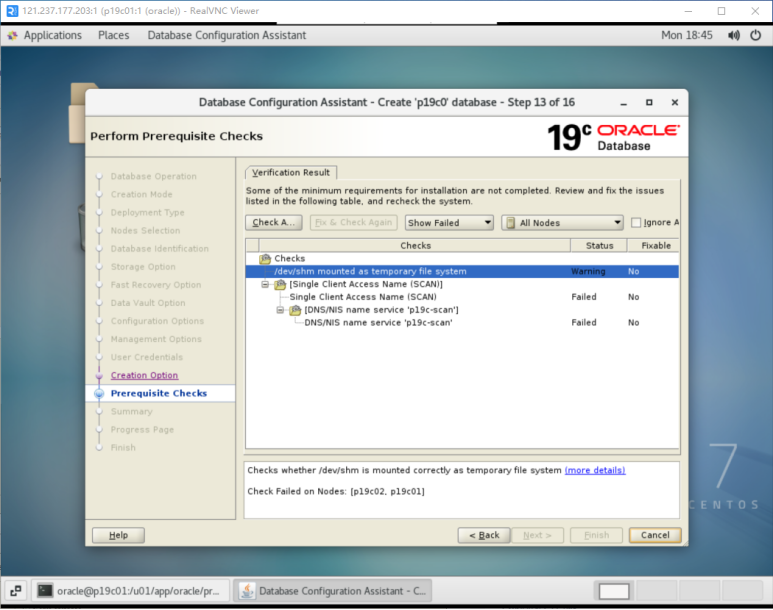Go Back to the previous step
The height and width of the screenshot is (610, 773).
484,535
